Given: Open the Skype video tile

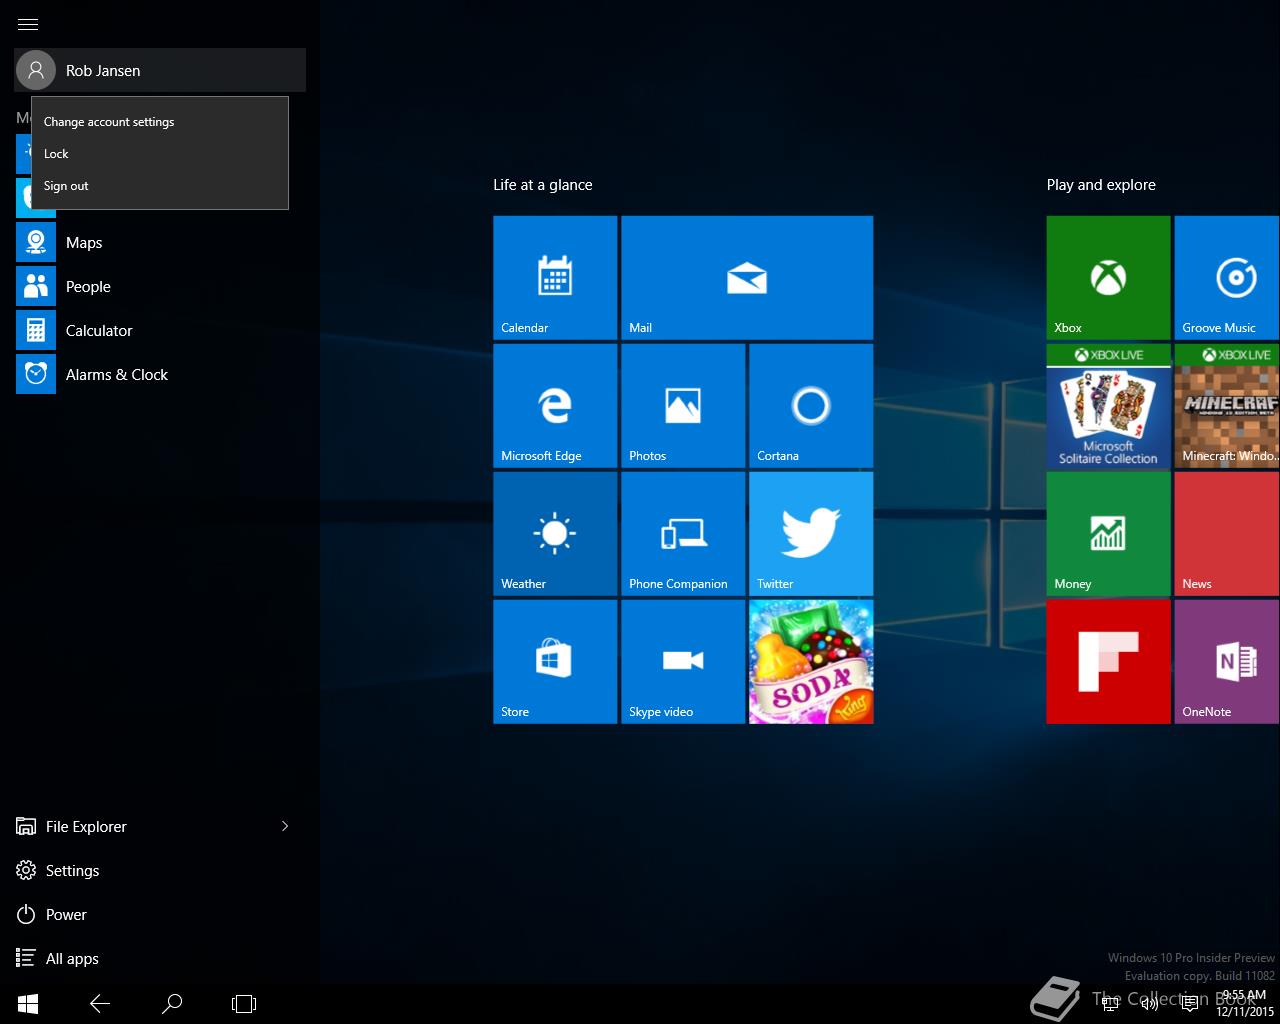Looking at the screenshot, I should 683,662.
